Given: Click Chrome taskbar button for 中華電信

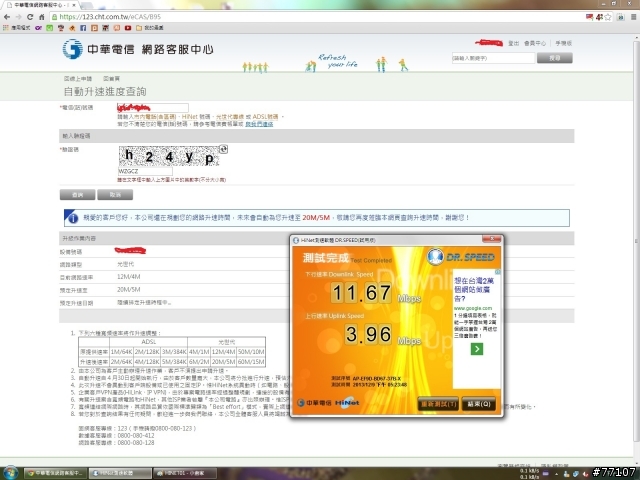Looking at the screenshot, I should (x=55, y=473).
